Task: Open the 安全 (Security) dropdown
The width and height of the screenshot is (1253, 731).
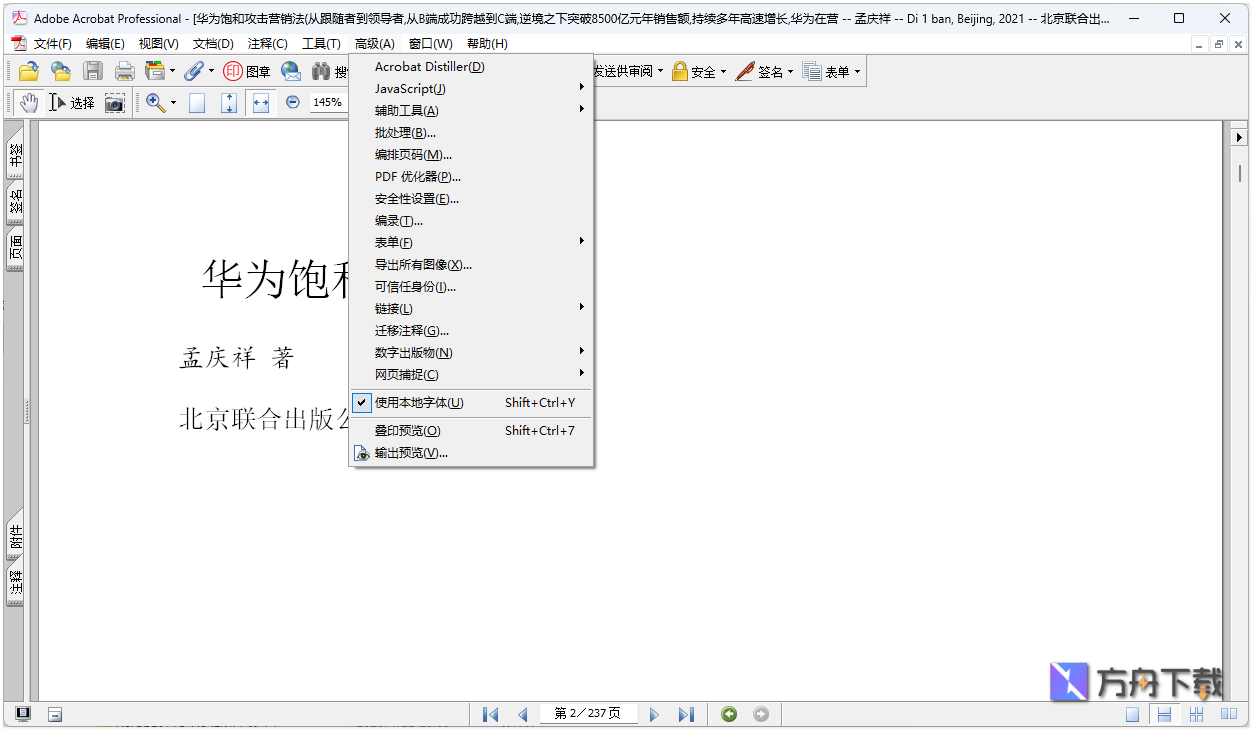Action: click(698, 71)
